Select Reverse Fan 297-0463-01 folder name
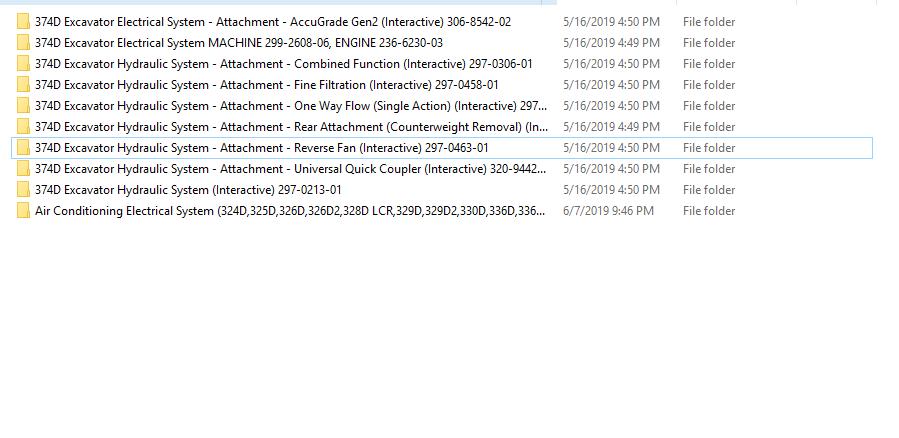The image size is (899, 438). pos(262,148)
